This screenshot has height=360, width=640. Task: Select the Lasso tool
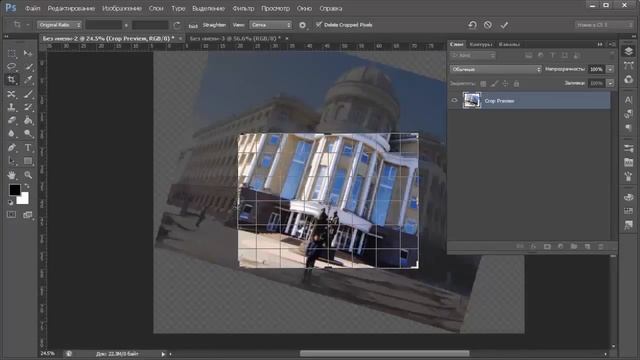tap(11, 67)
